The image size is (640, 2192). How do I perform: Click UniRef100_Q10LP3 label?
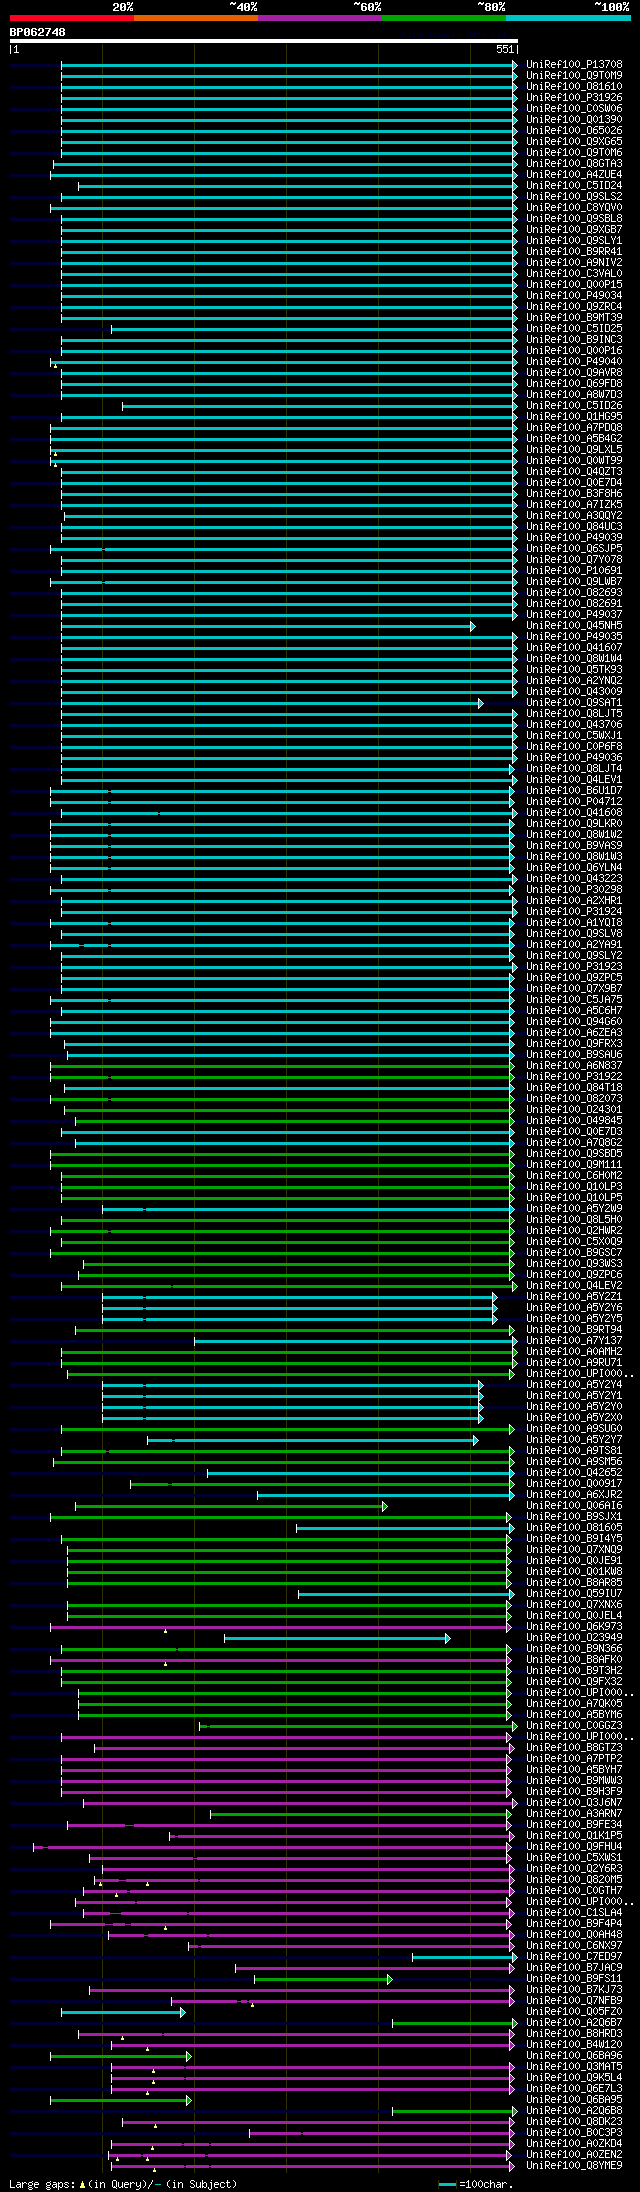[574, 1186]
